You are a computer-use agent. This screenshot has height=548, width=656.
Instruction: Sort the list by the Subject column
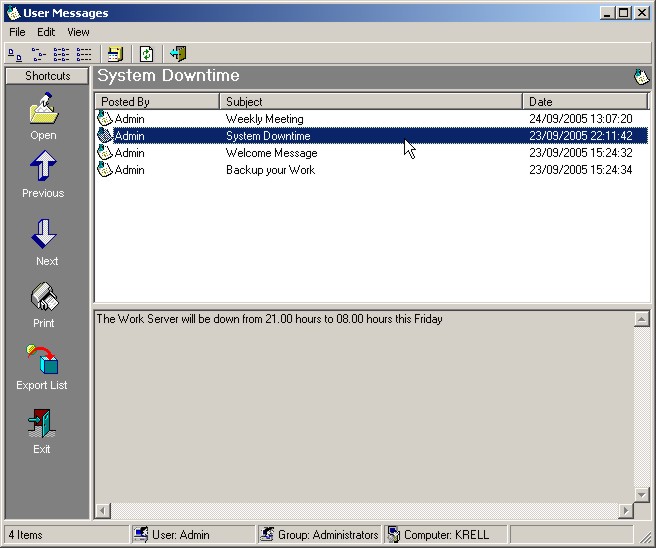[370, 102]
